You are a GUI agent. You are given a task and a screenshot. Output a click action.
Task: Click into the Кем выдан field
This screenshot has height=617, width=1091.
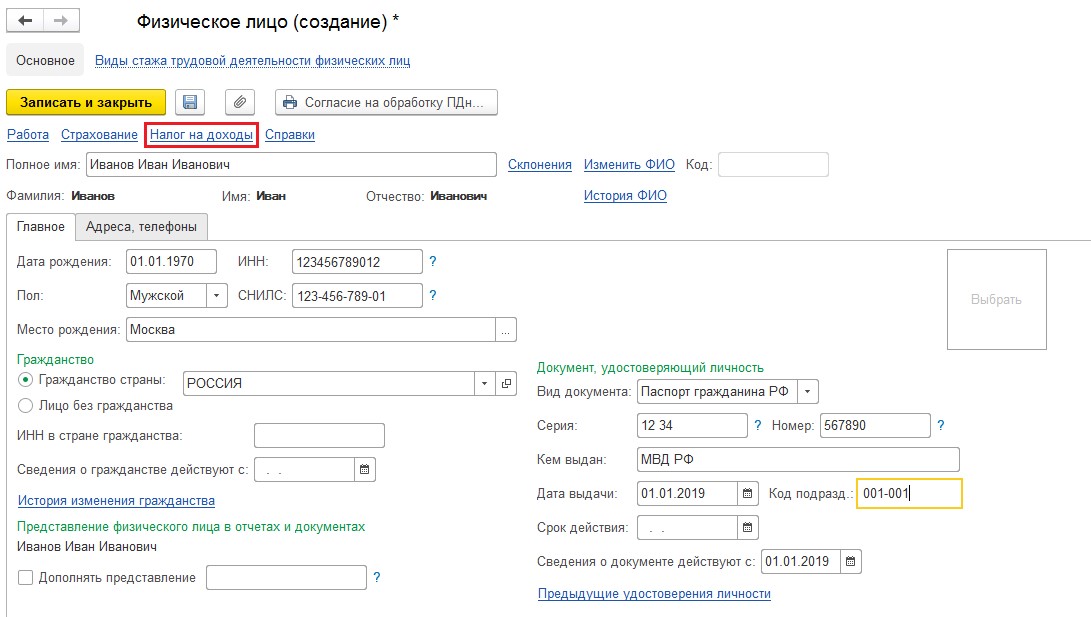[x=797, y=459]
